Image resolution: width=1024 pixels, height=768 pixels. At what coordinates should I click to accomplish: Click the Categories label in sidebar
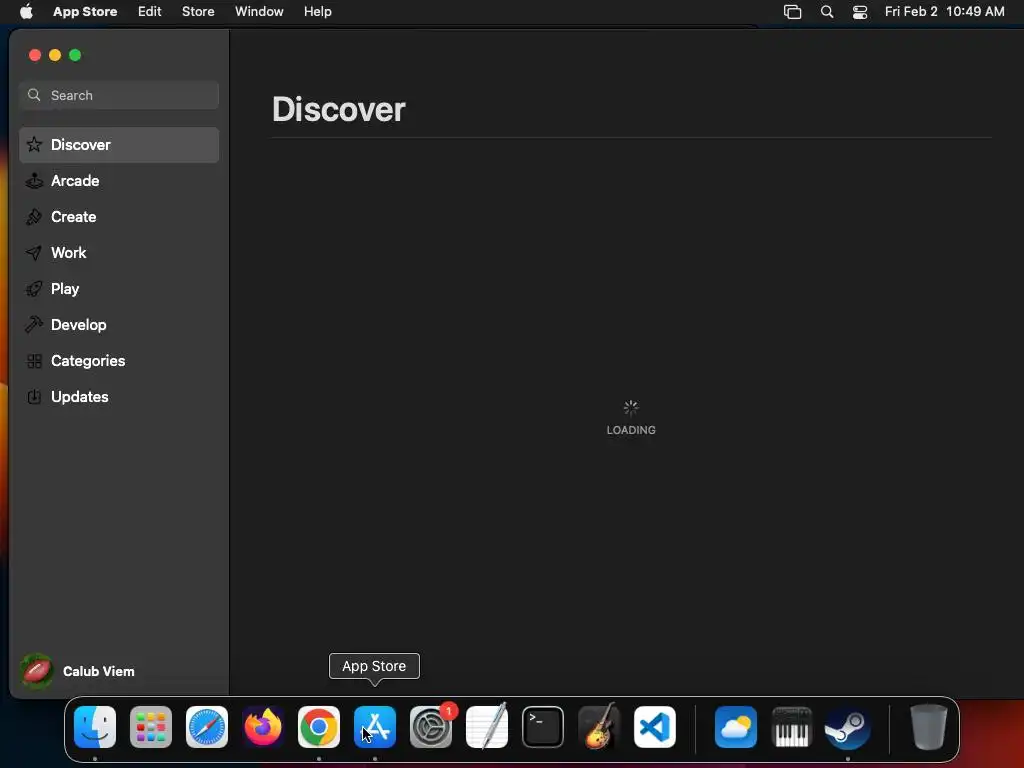tap(88, 360)
